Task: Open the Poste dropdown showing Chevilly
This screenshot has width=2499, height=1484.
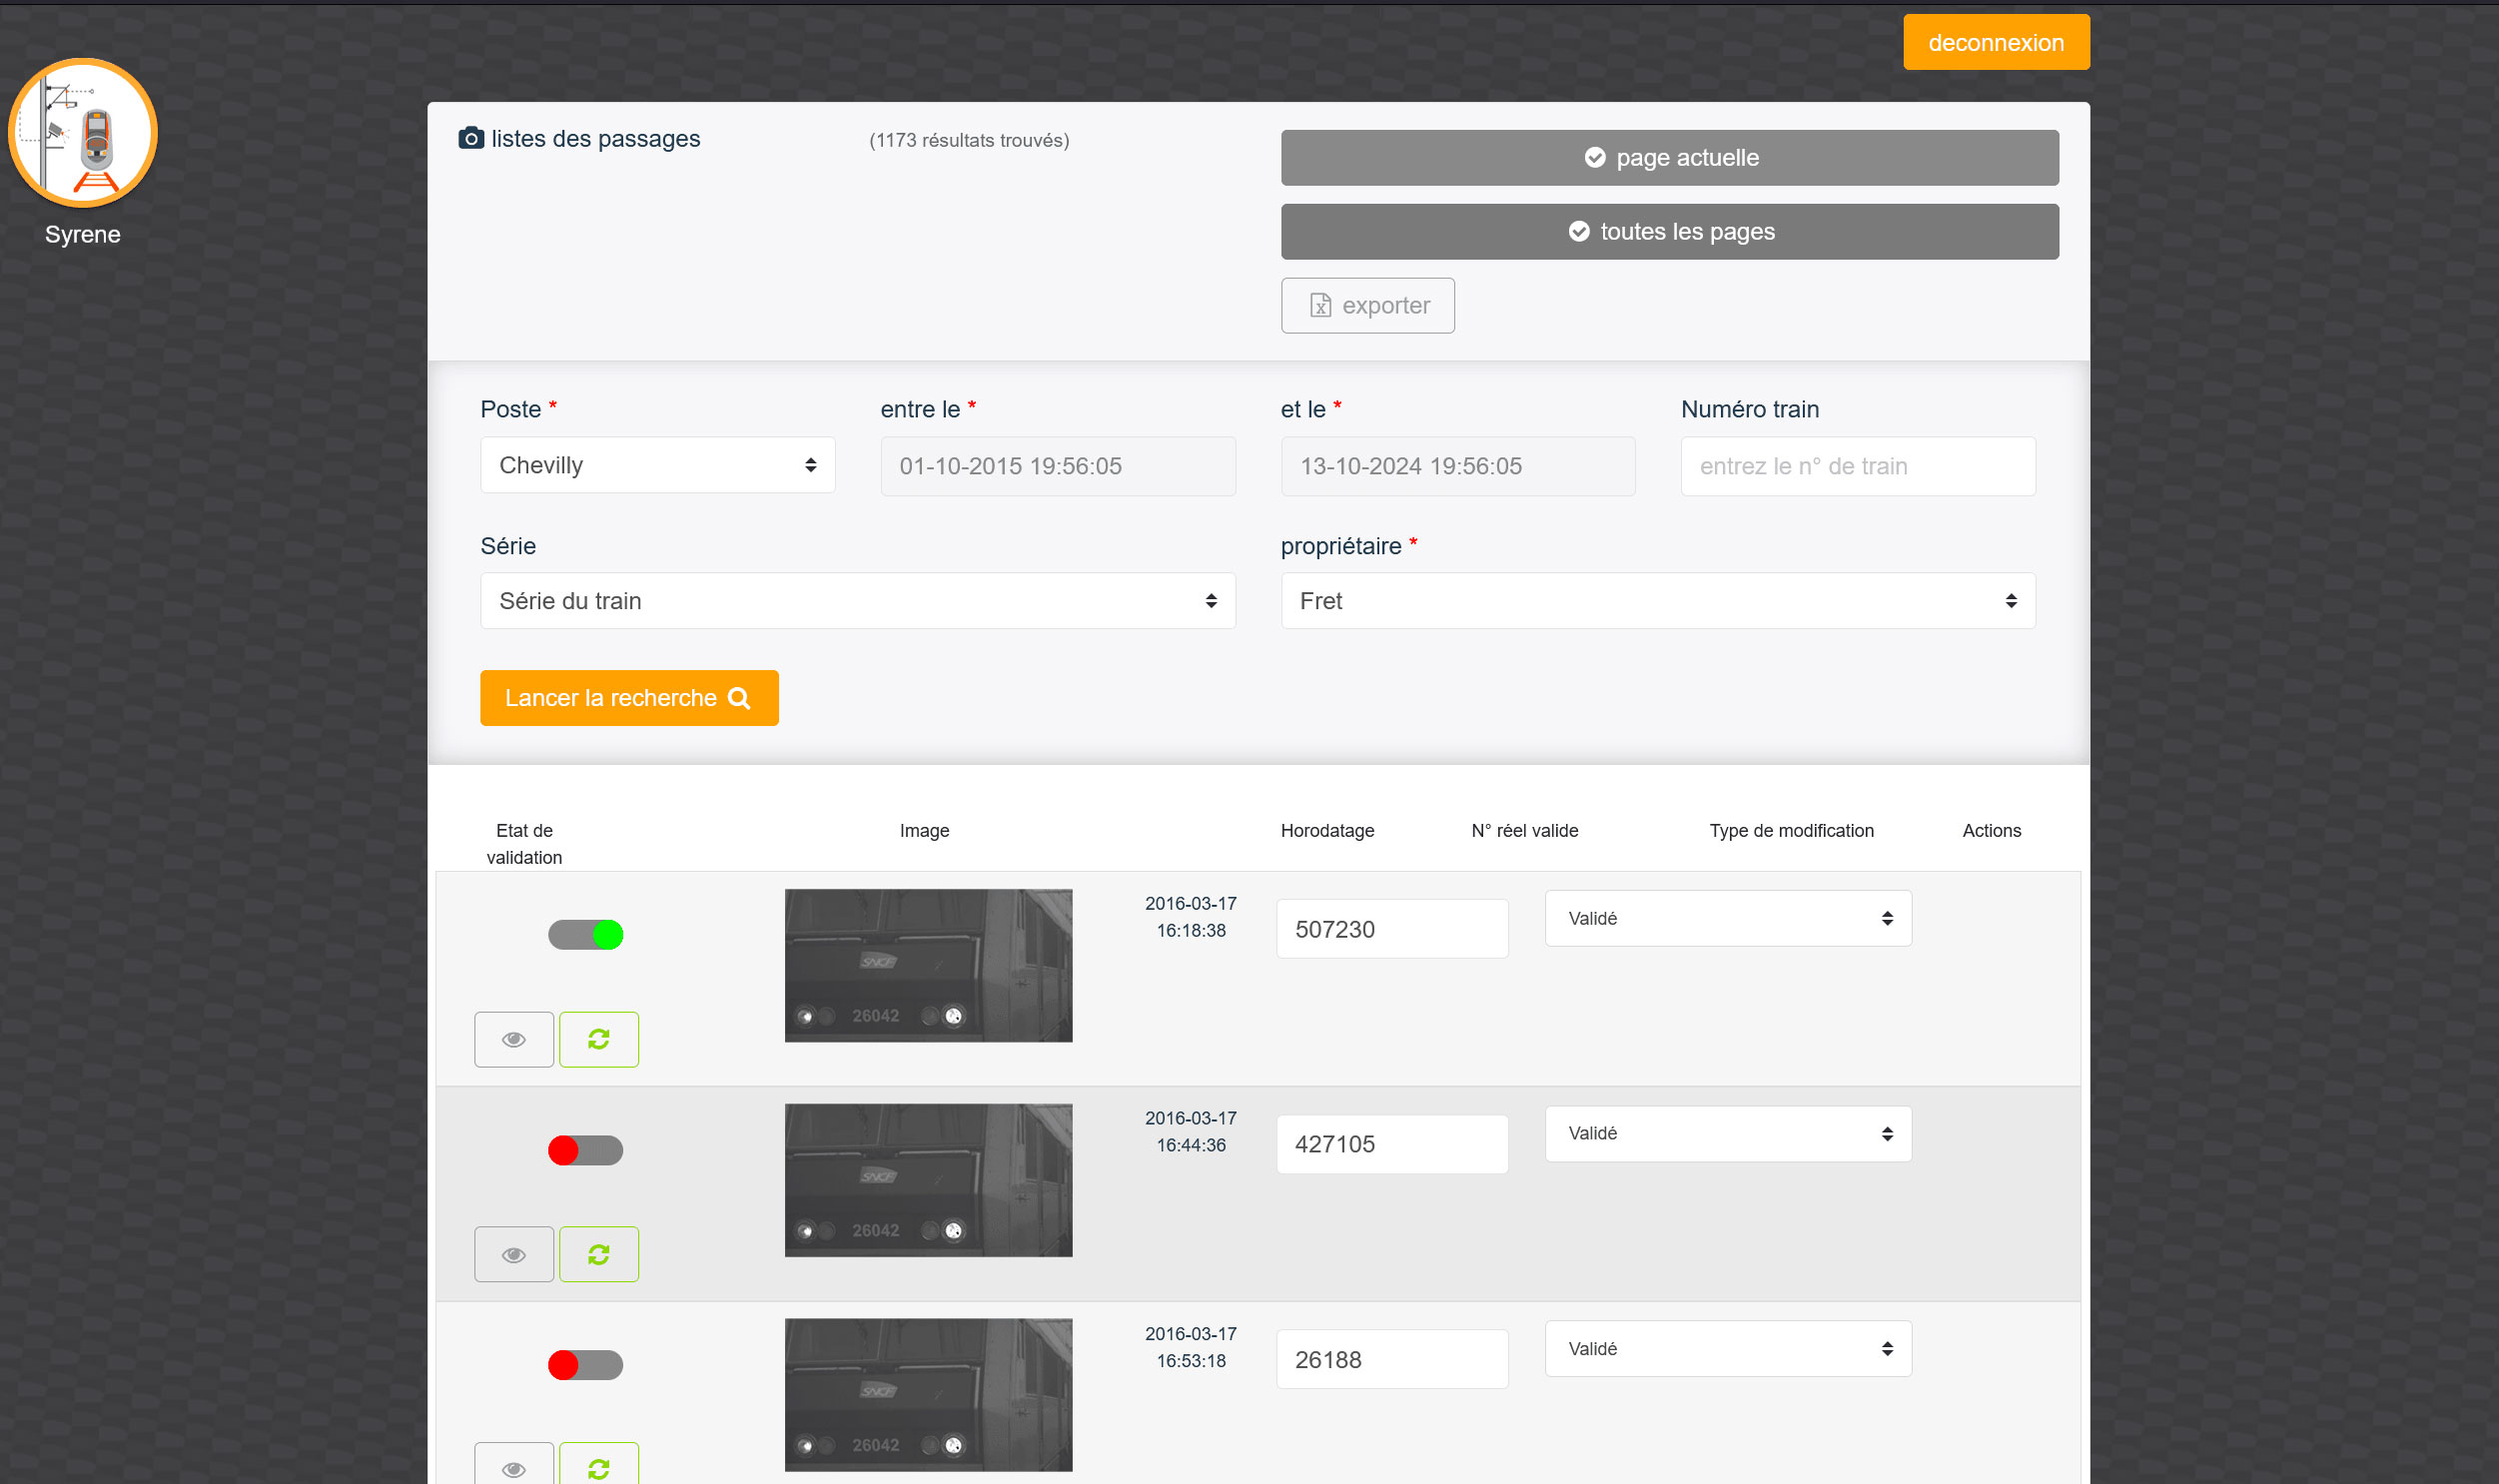Action: [657, 465]
